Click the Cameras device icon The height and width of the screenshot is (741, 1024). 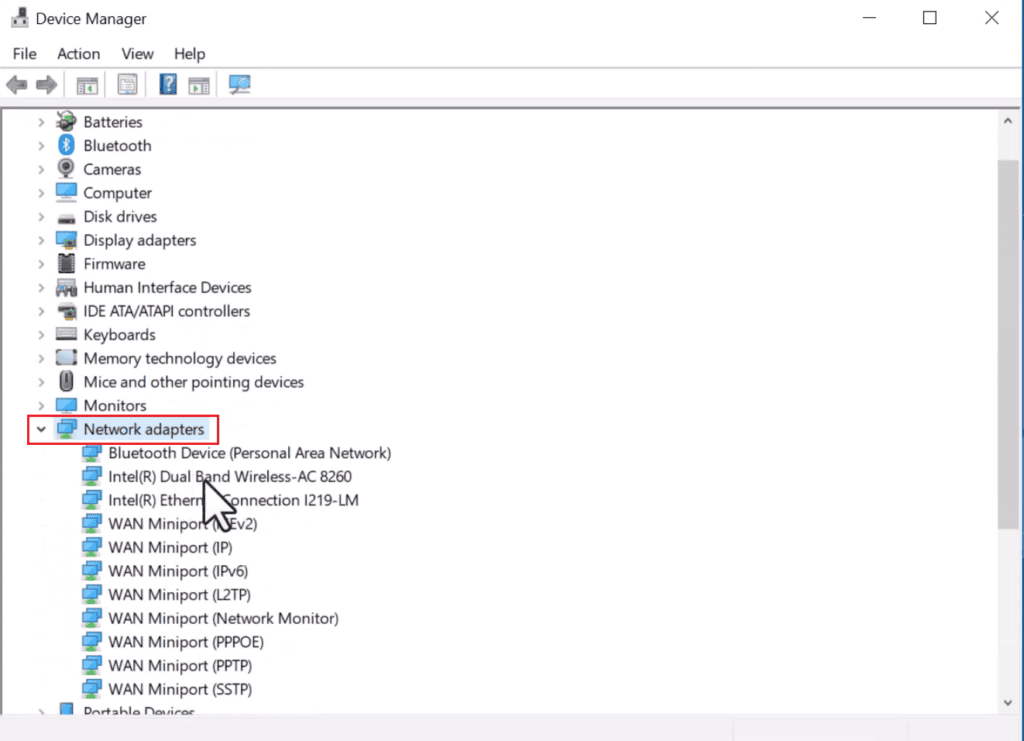[x=66, y=169]
